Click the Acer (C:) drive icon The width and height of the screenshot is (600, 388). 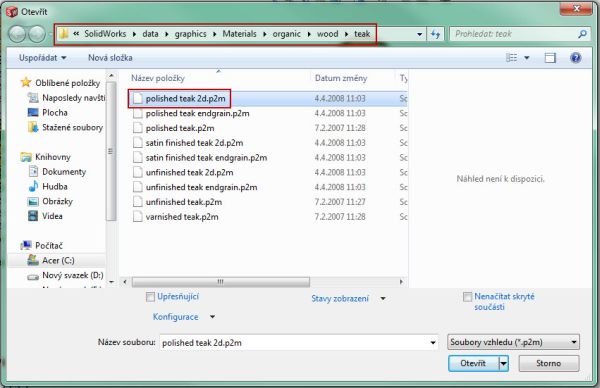point(33,260)
